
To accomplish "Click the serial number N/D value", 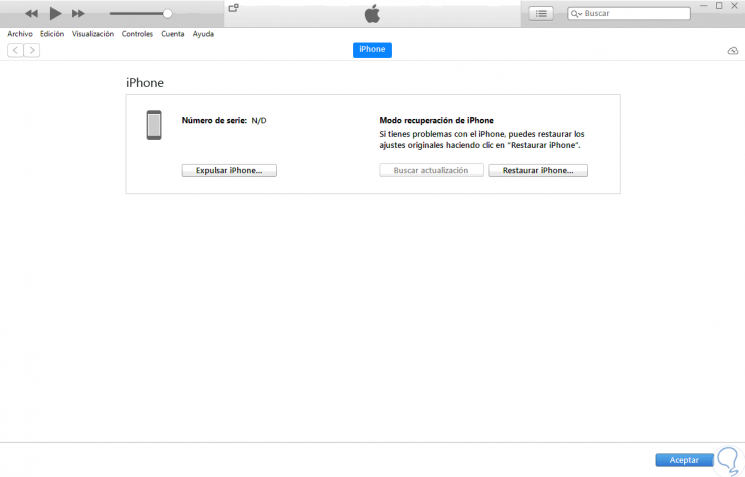I will click(259, 121).
